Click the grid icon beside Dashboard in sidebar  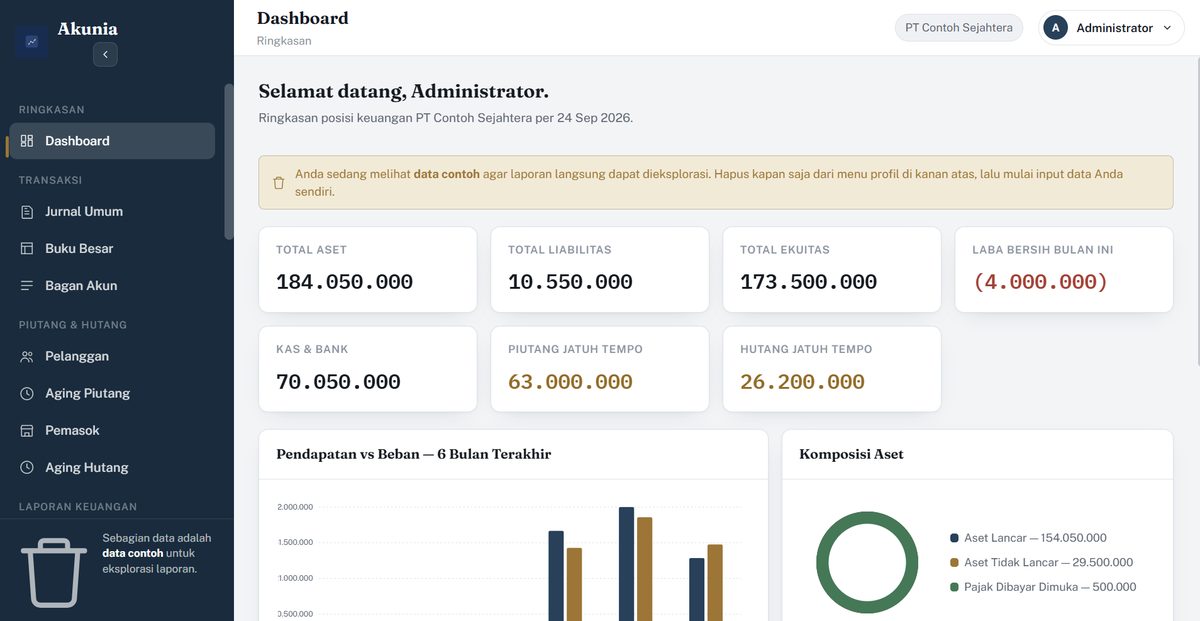coord(27,141)
